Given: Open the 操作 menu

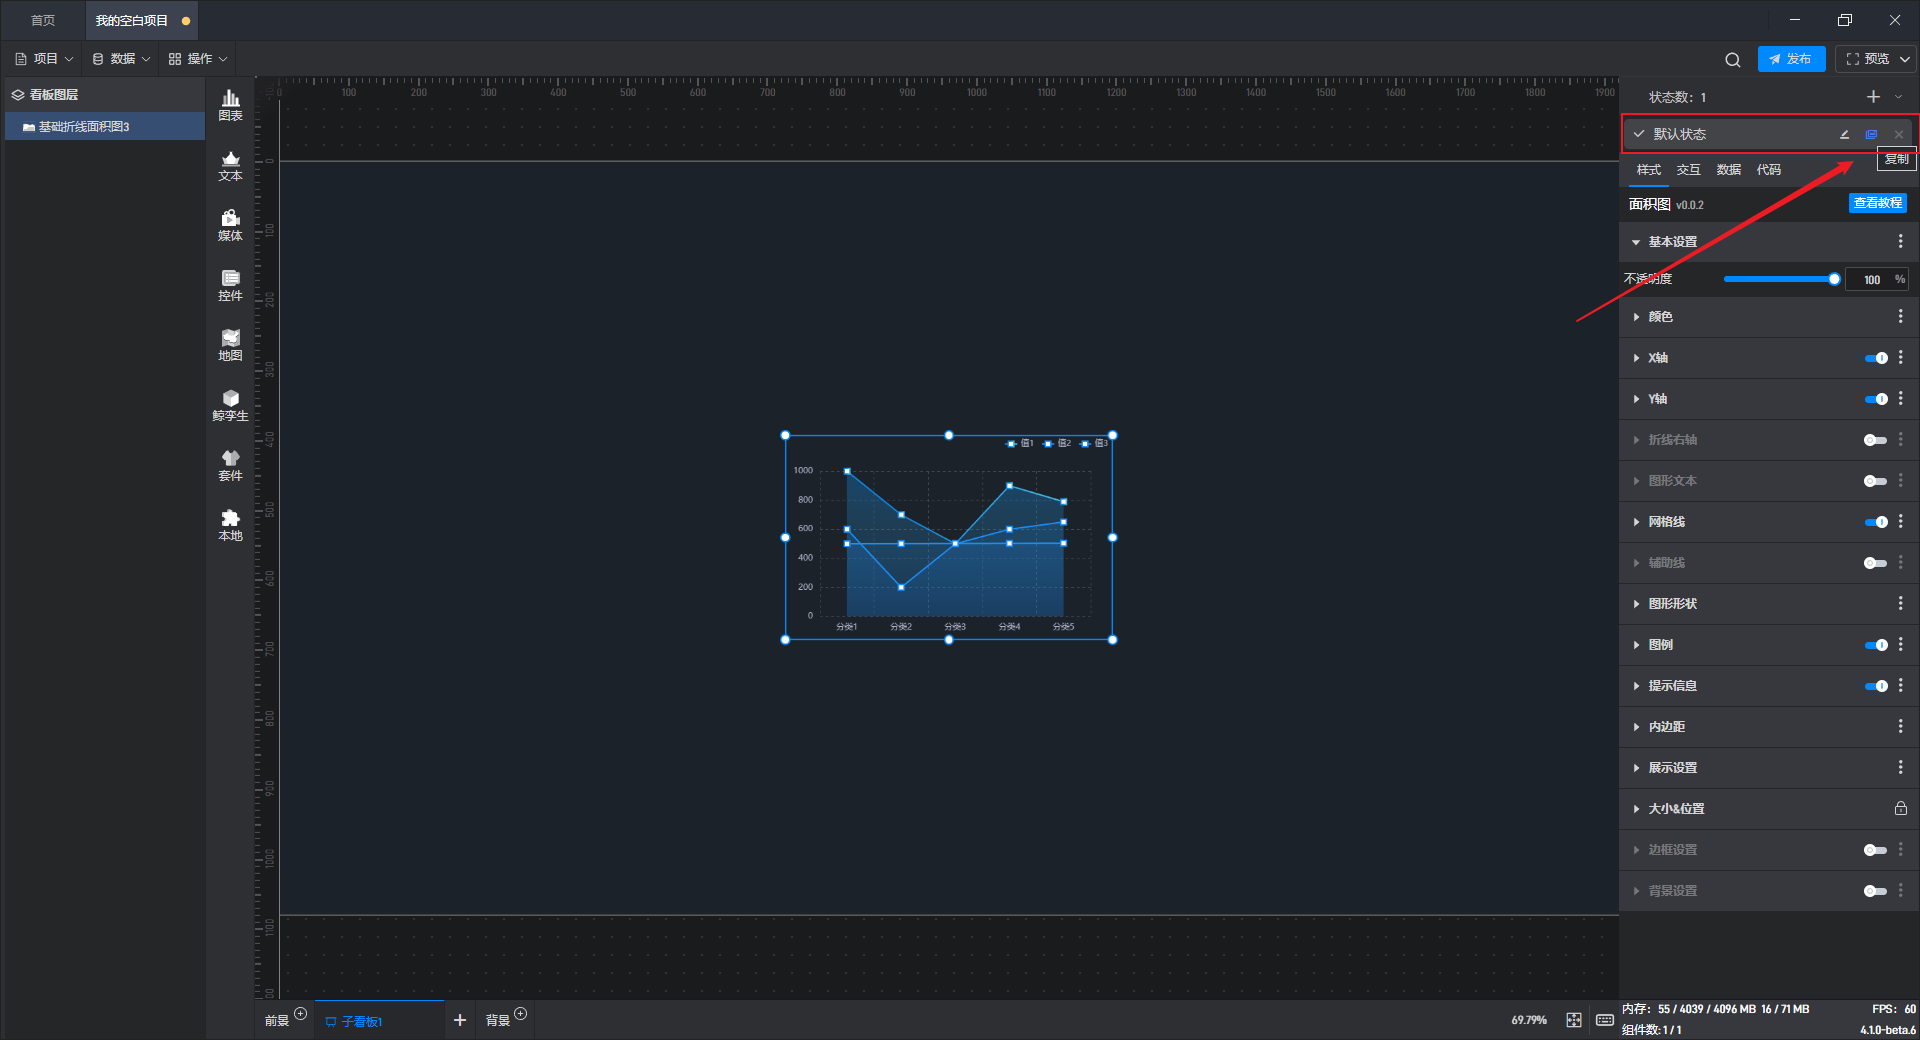Looking at the screenshot, I should 198,59.
